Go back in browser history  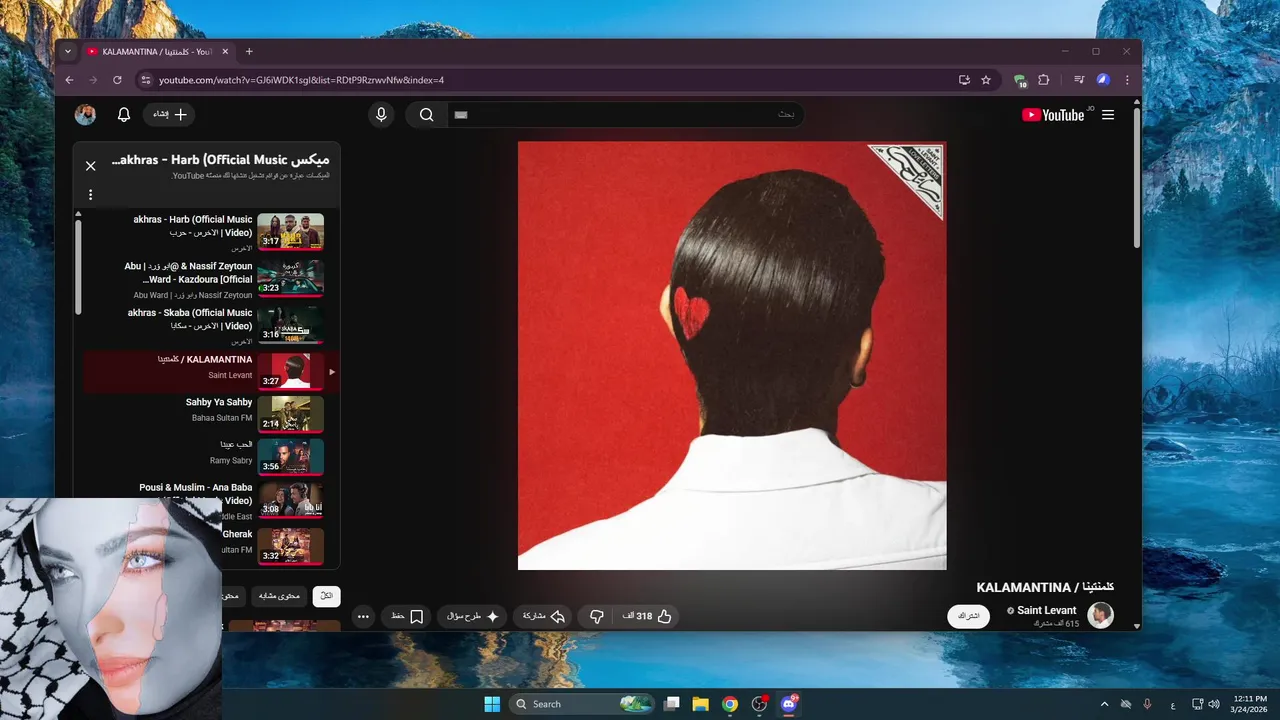(x=69, y=80)
